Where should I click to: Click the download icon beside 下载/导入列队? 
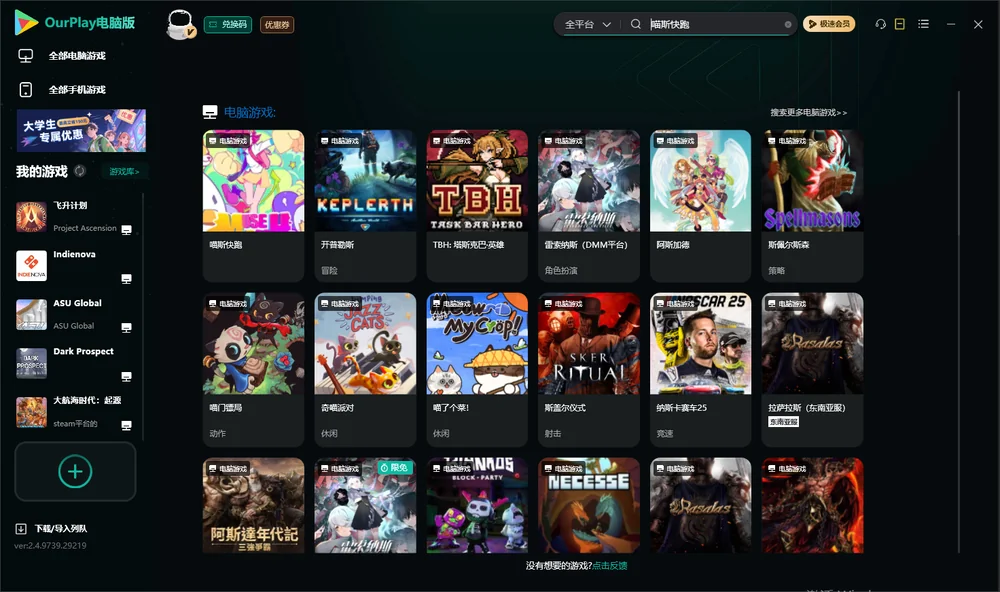21,529
